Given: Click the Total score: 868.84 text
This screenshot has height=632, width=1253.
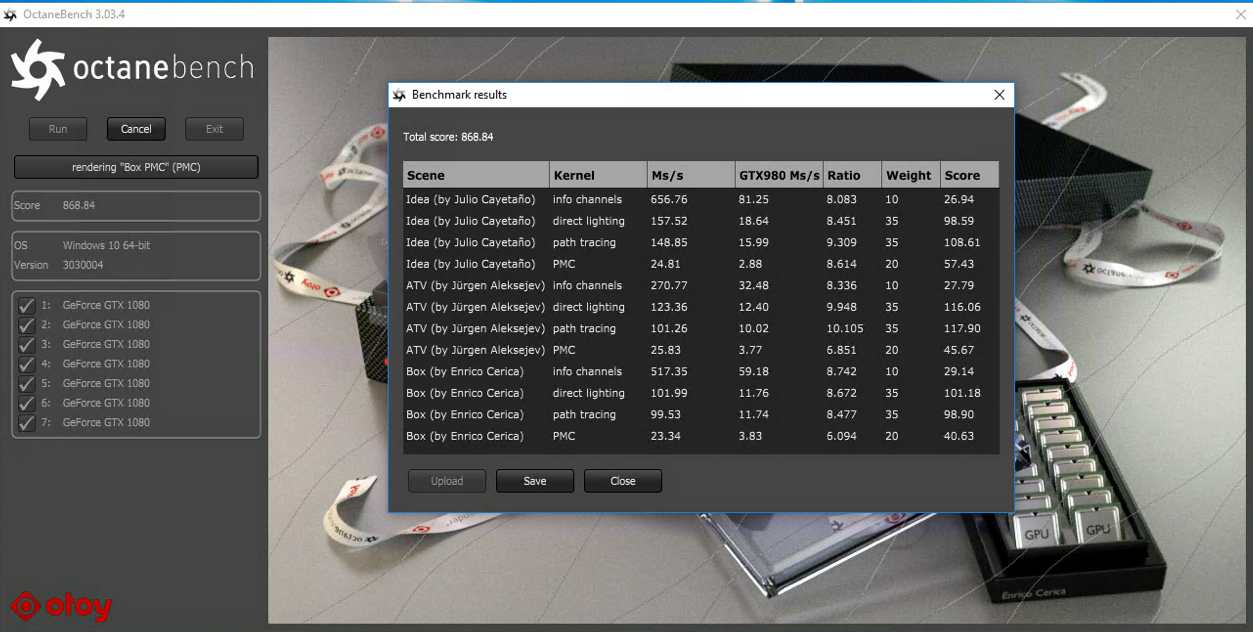Looking at the screenshot, I should pyautogui.click(x=448, y=137).
